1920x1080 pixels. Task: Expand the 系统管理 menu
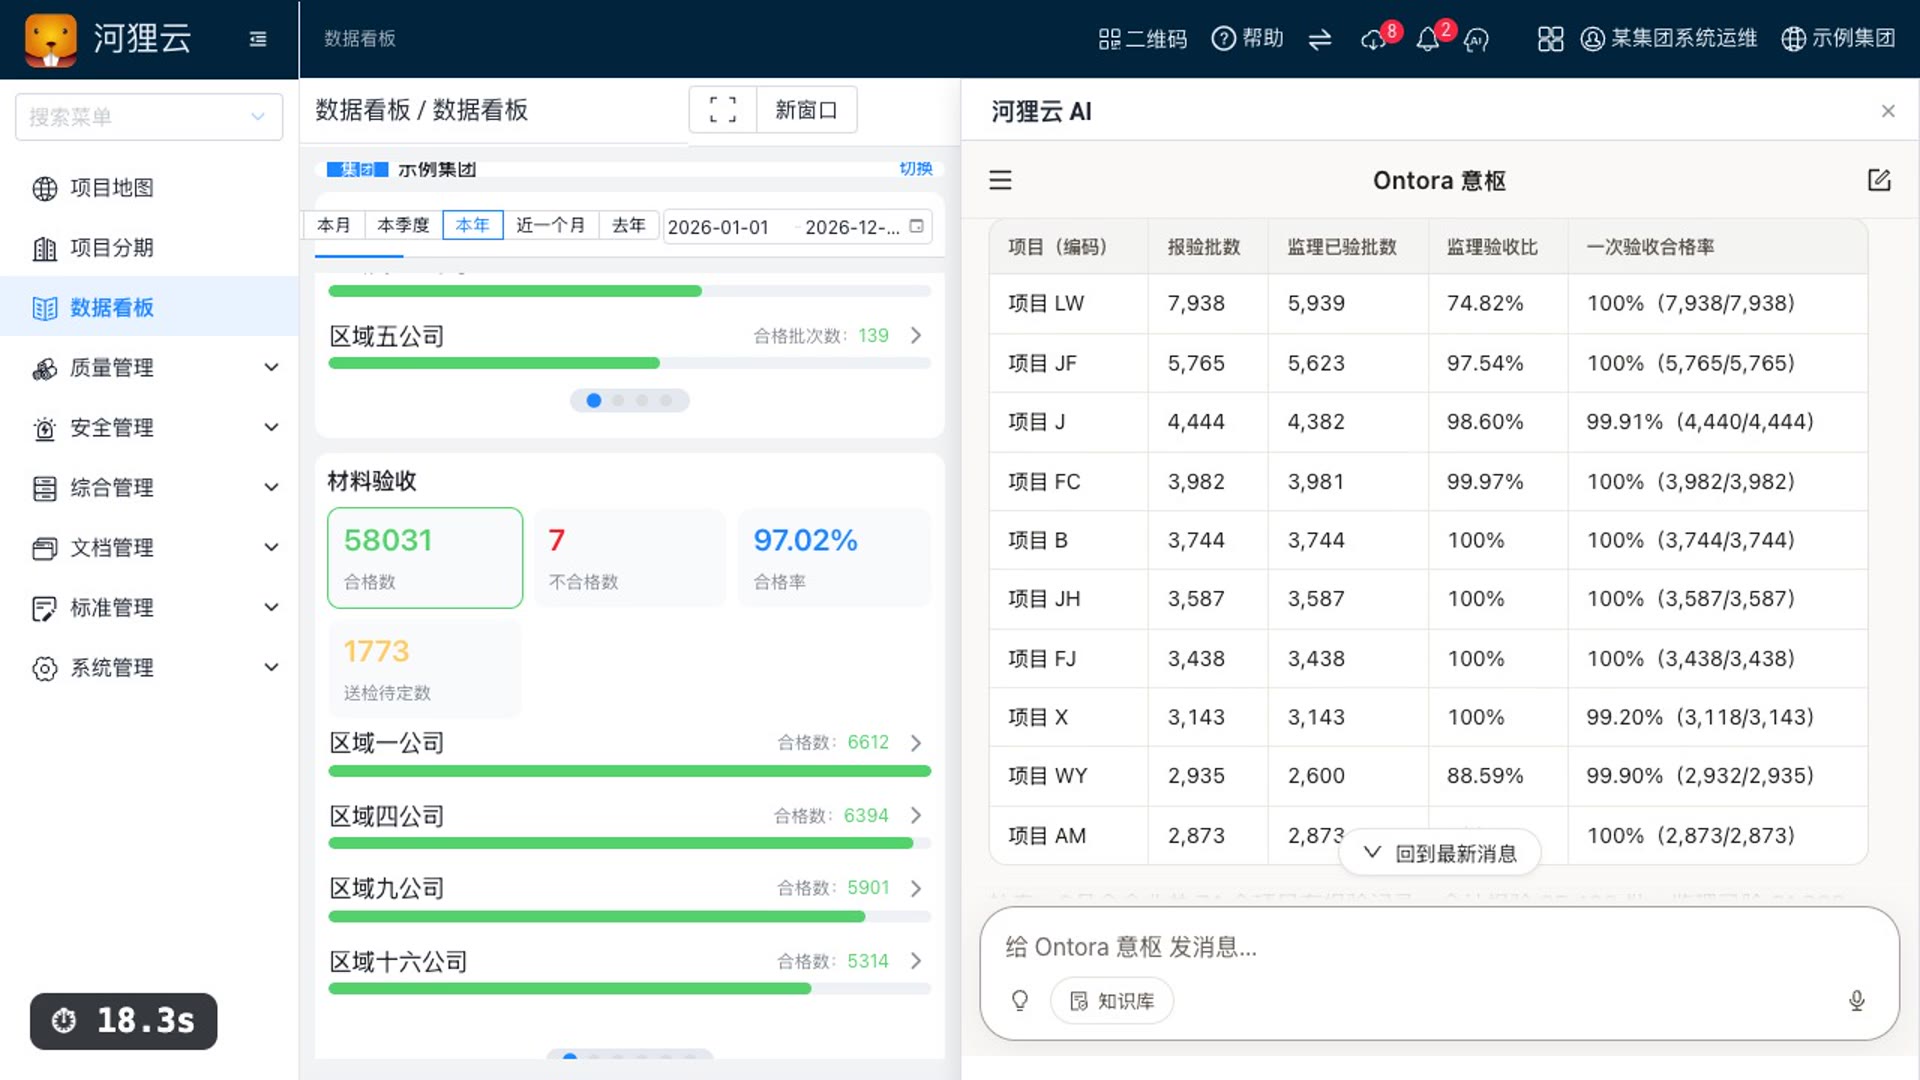click(x=150, y=668)
